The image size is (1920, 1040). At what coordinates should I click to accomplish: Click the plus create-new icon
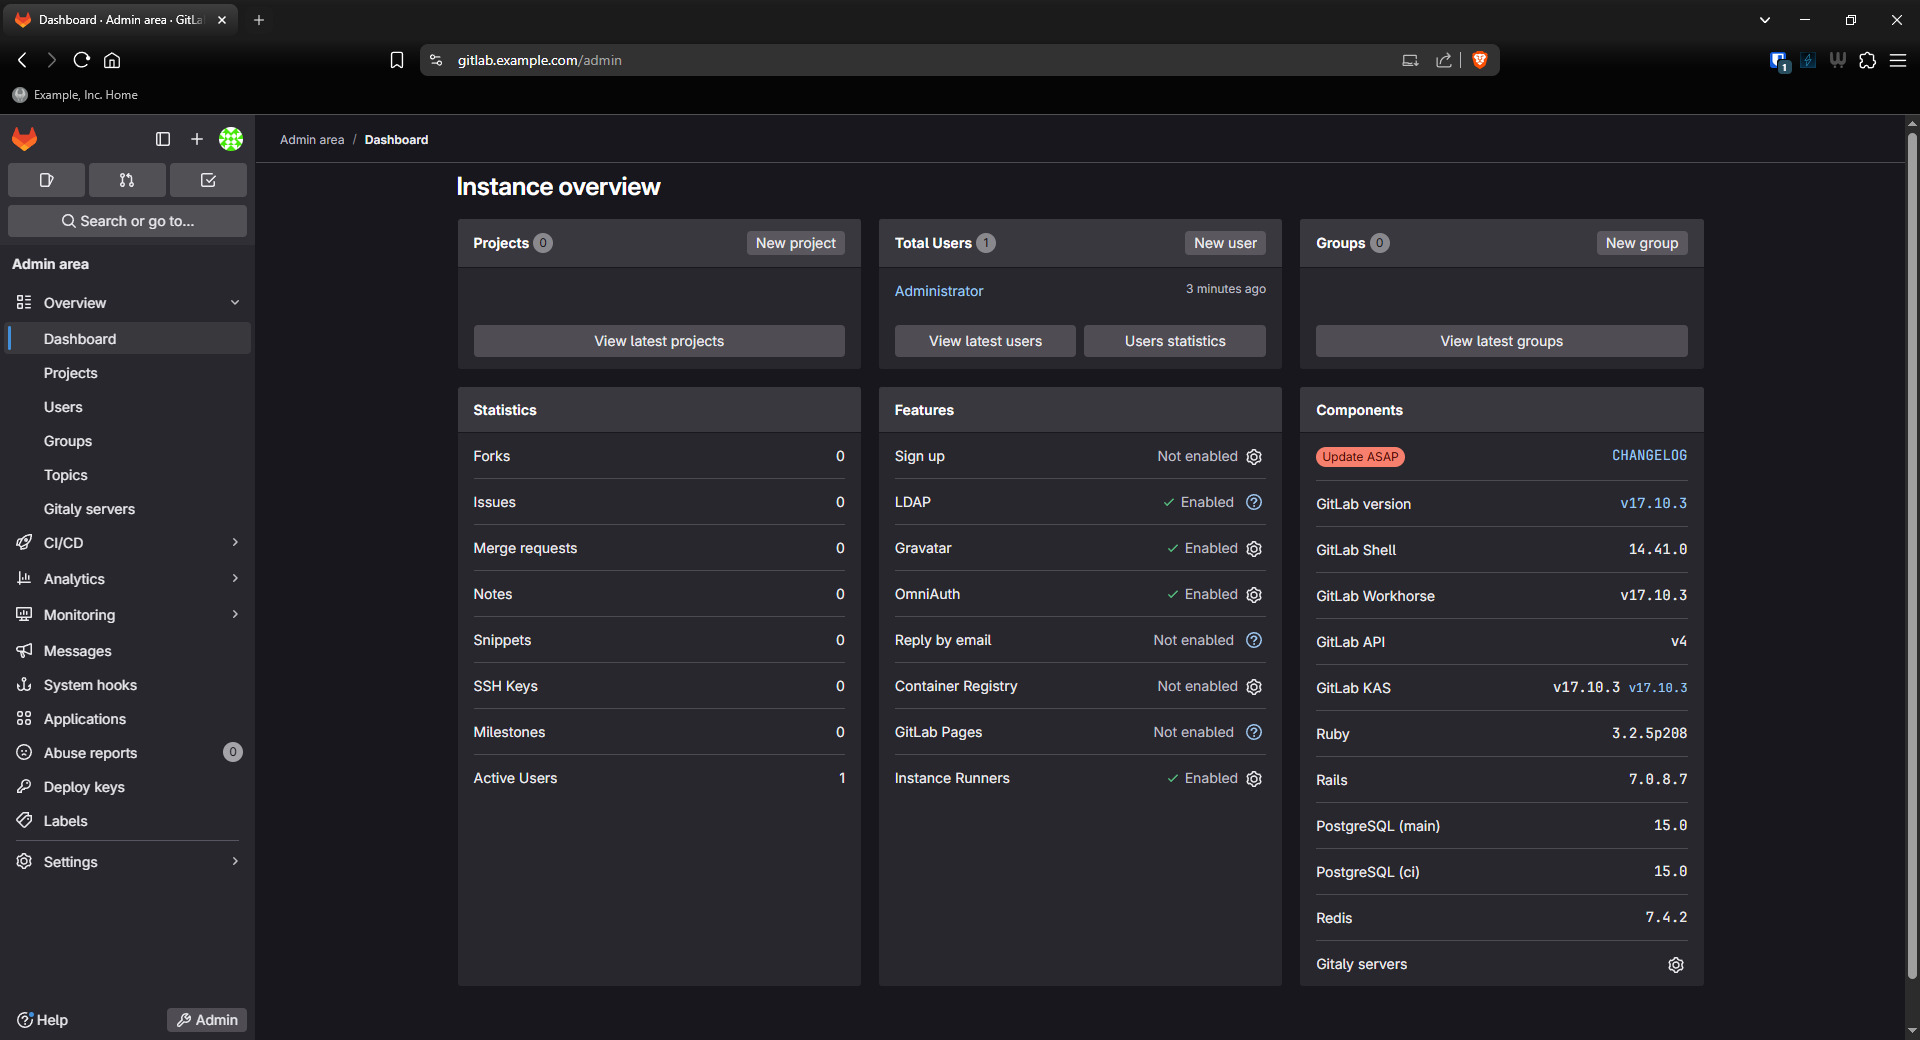point(197,139)
